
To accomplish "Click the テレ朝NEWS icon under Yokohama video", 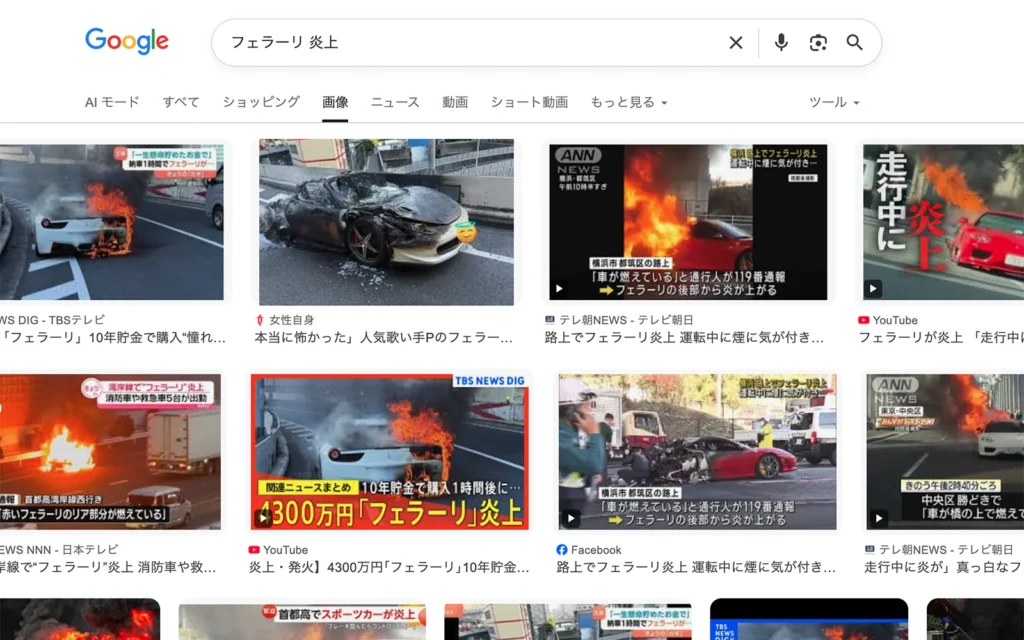I will point(550,320).
